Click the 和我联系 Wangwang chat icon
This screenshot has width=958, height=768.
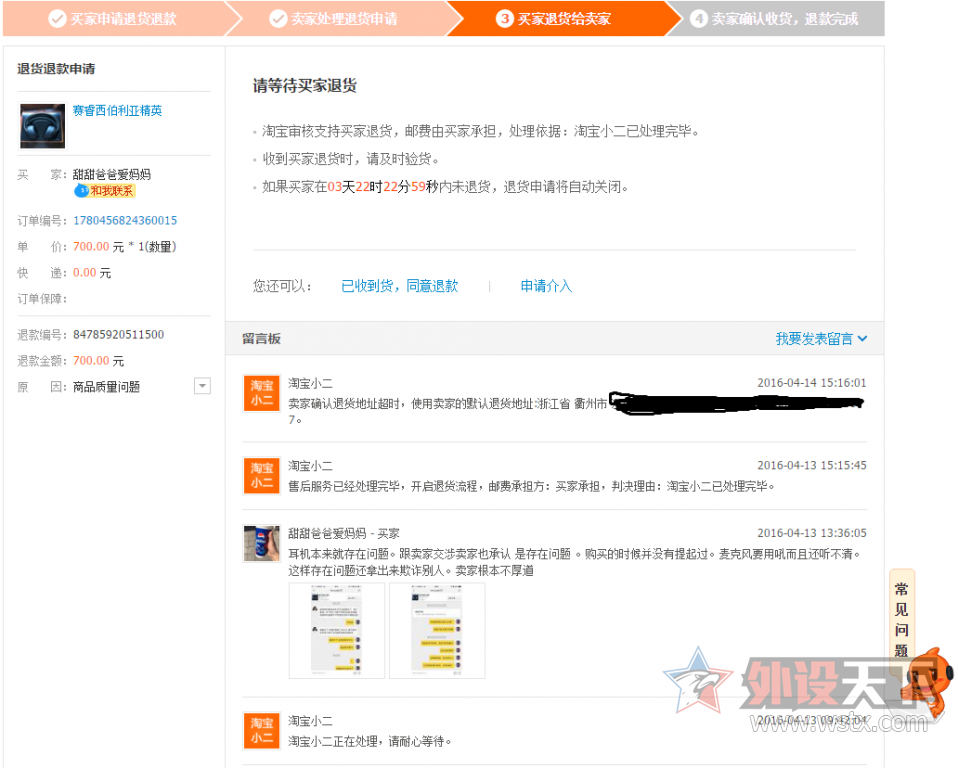[x=105, y=191]
